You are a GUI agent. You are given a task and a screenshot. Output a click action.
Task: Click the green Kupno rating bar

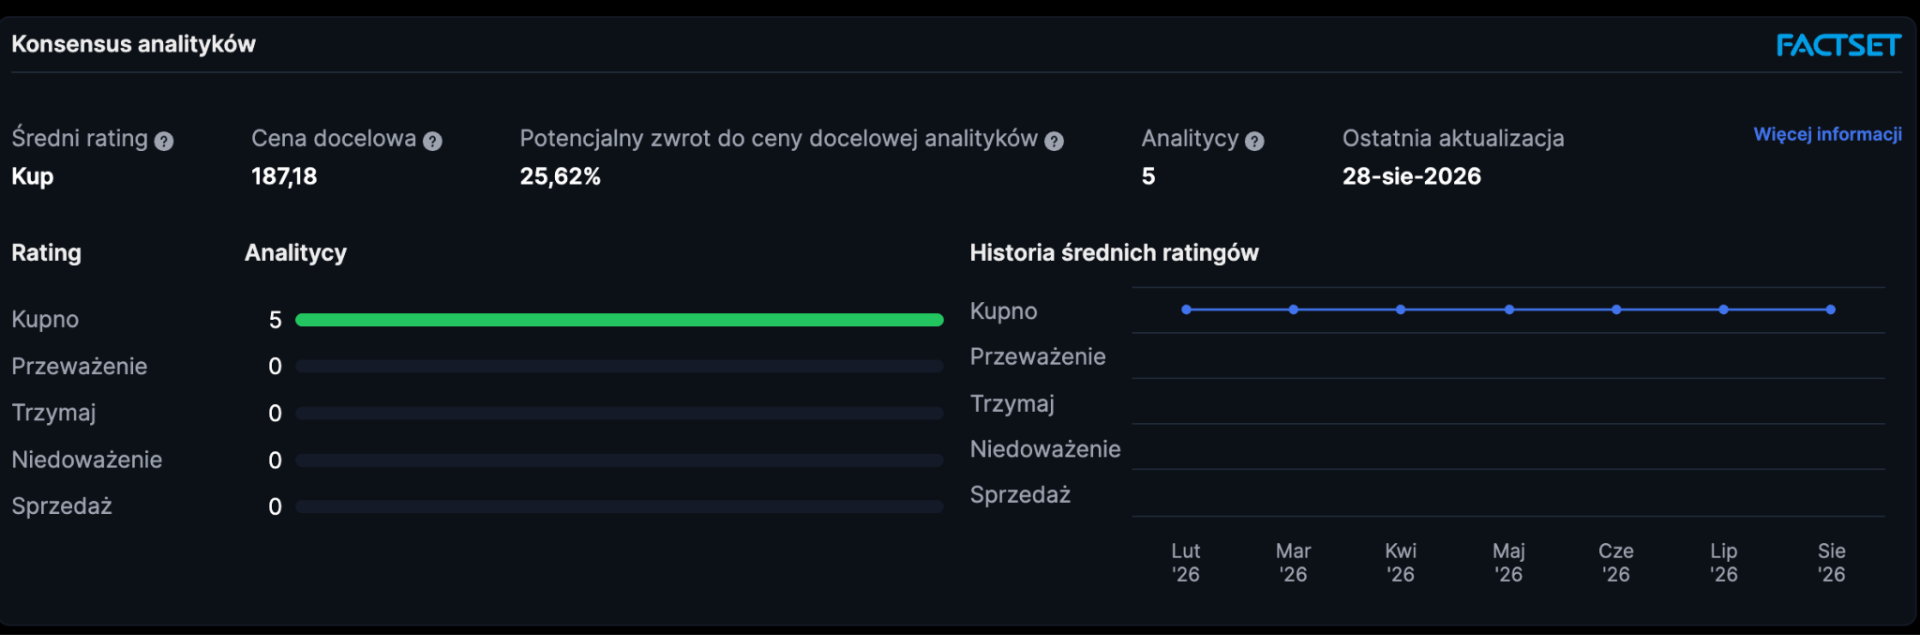point(619,320)
